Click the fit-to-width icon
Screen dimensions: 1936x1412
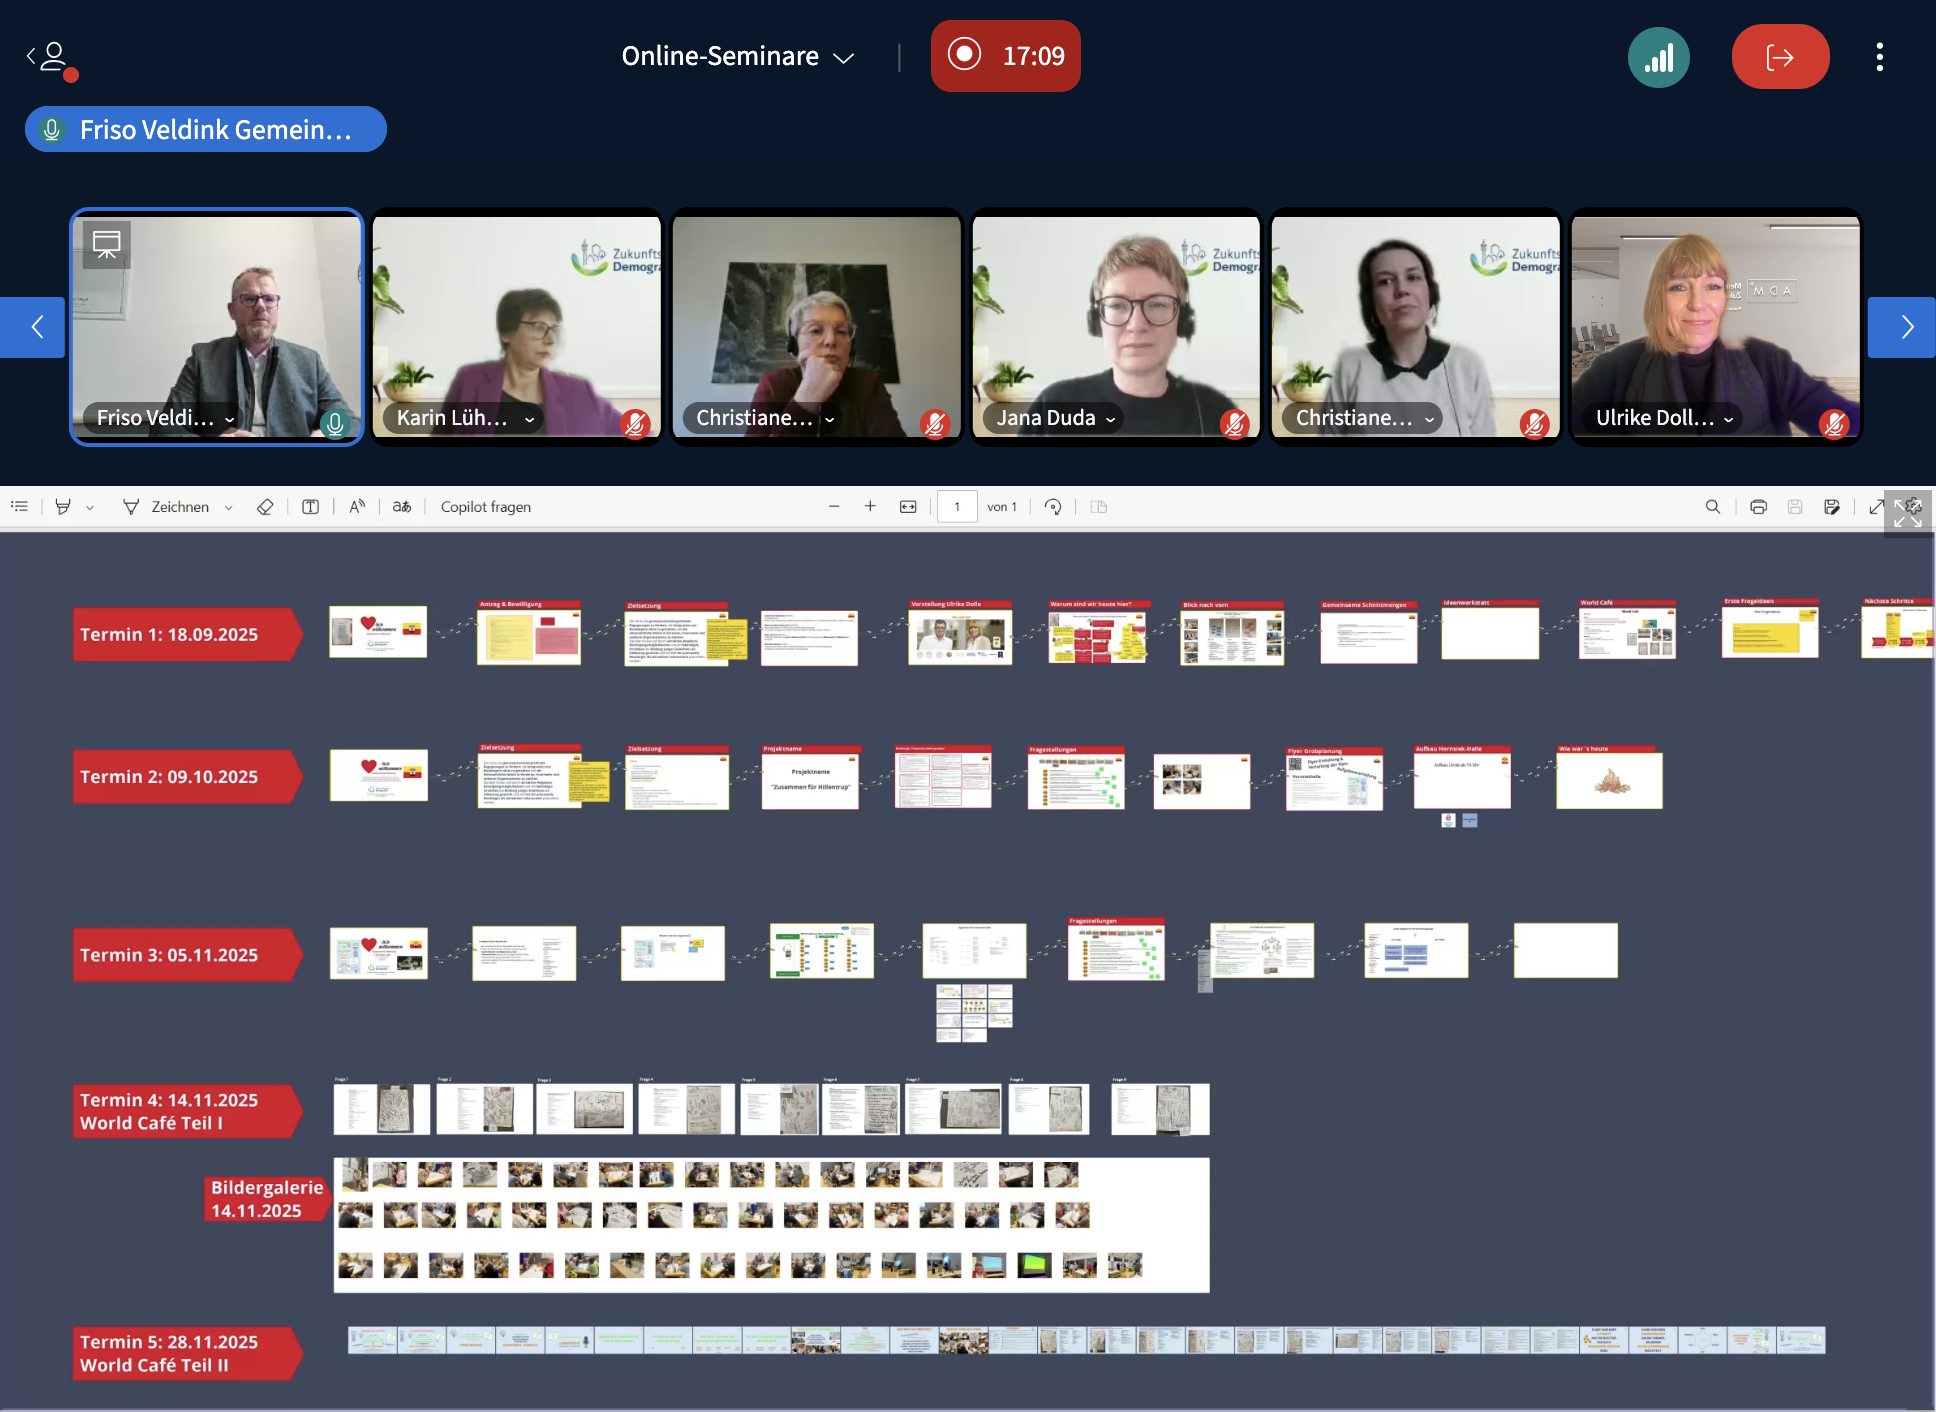(907, 507)
